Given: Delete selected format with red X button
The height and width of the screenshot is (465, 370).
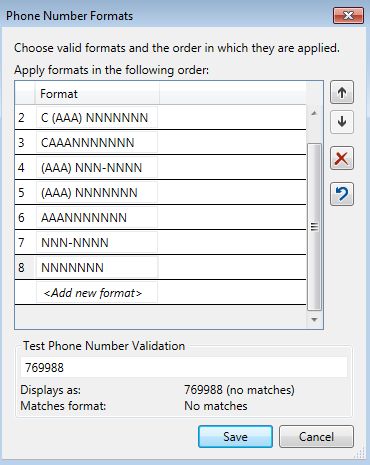Looking at the screenshot, I should [x=342, y=158].
